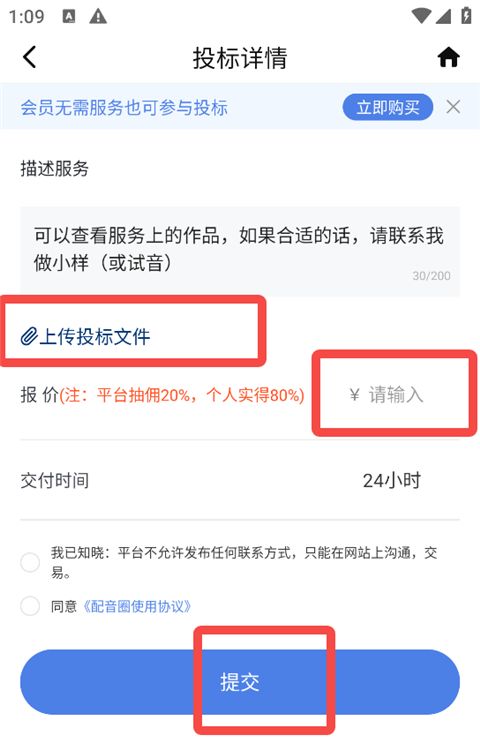The width and height of the screenshot is (480, 750).
Task: Click 上传投标文件 upload link
Action: (x=94, y=337)
